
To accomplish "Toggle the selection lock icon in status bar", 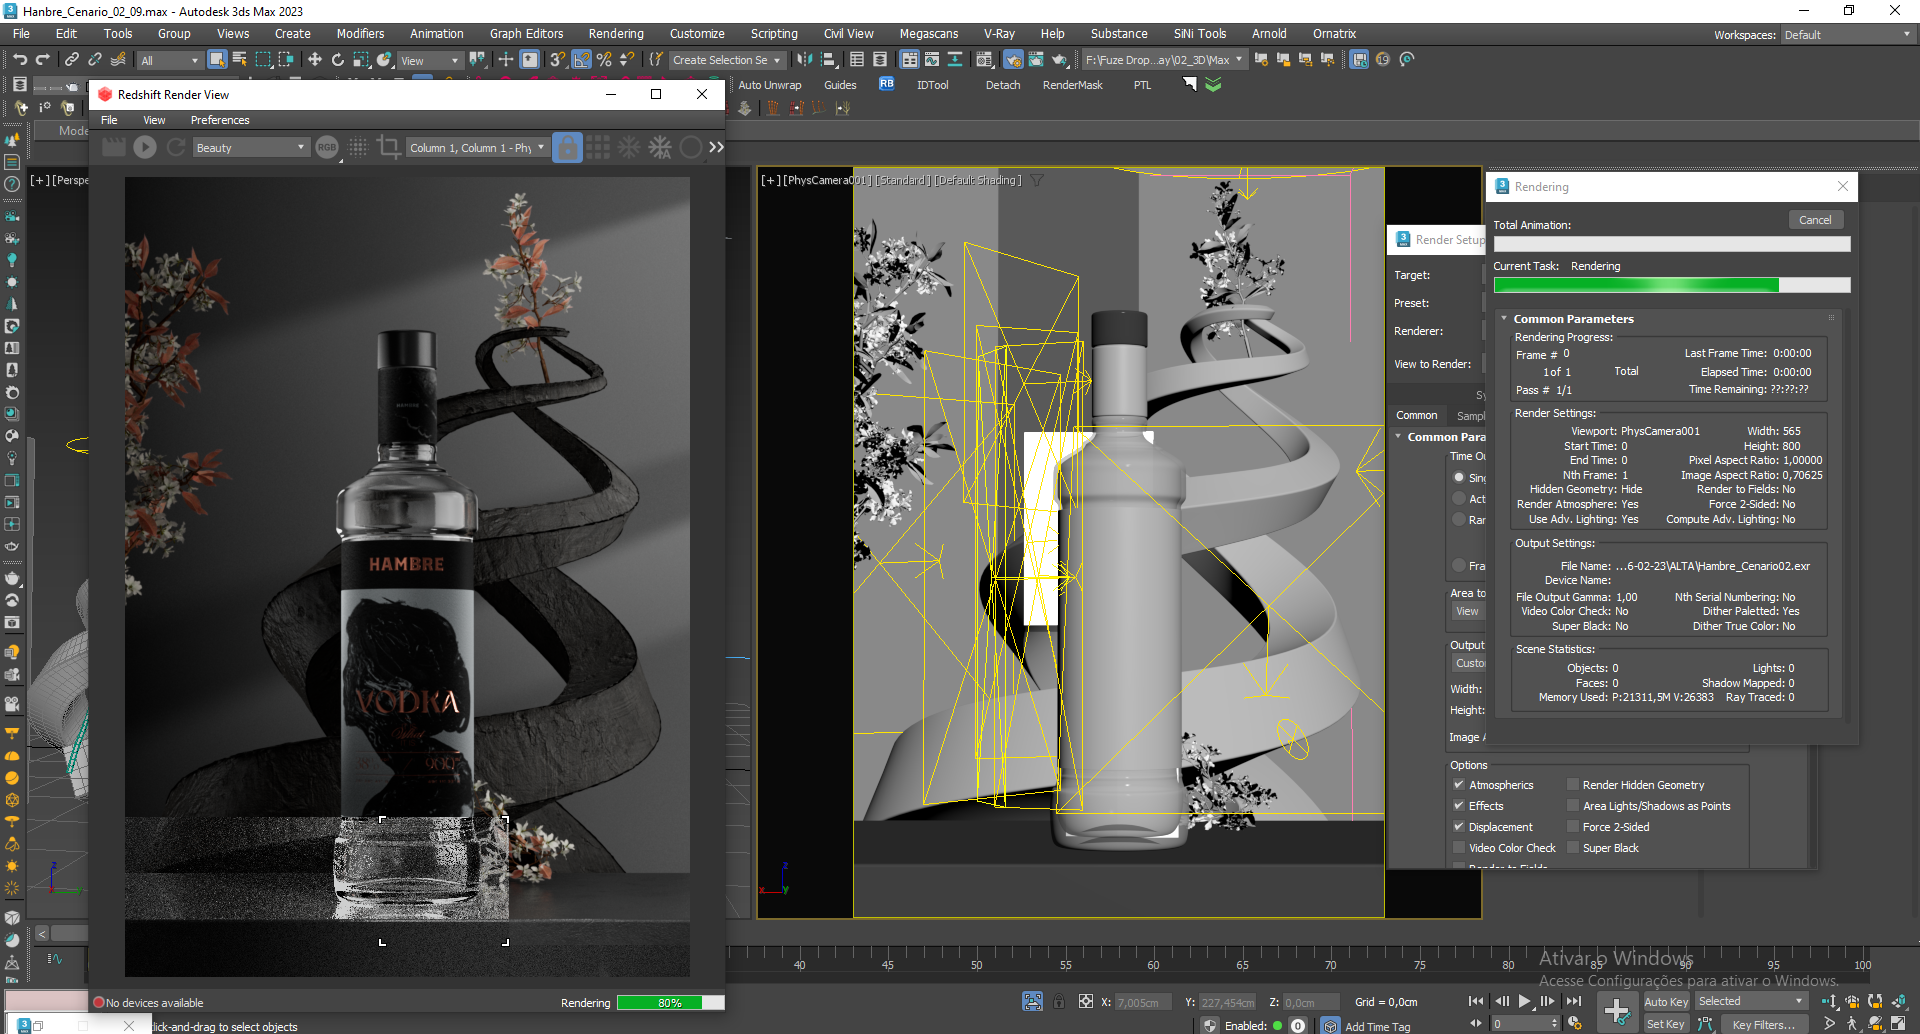I will pos(1059,1001).
